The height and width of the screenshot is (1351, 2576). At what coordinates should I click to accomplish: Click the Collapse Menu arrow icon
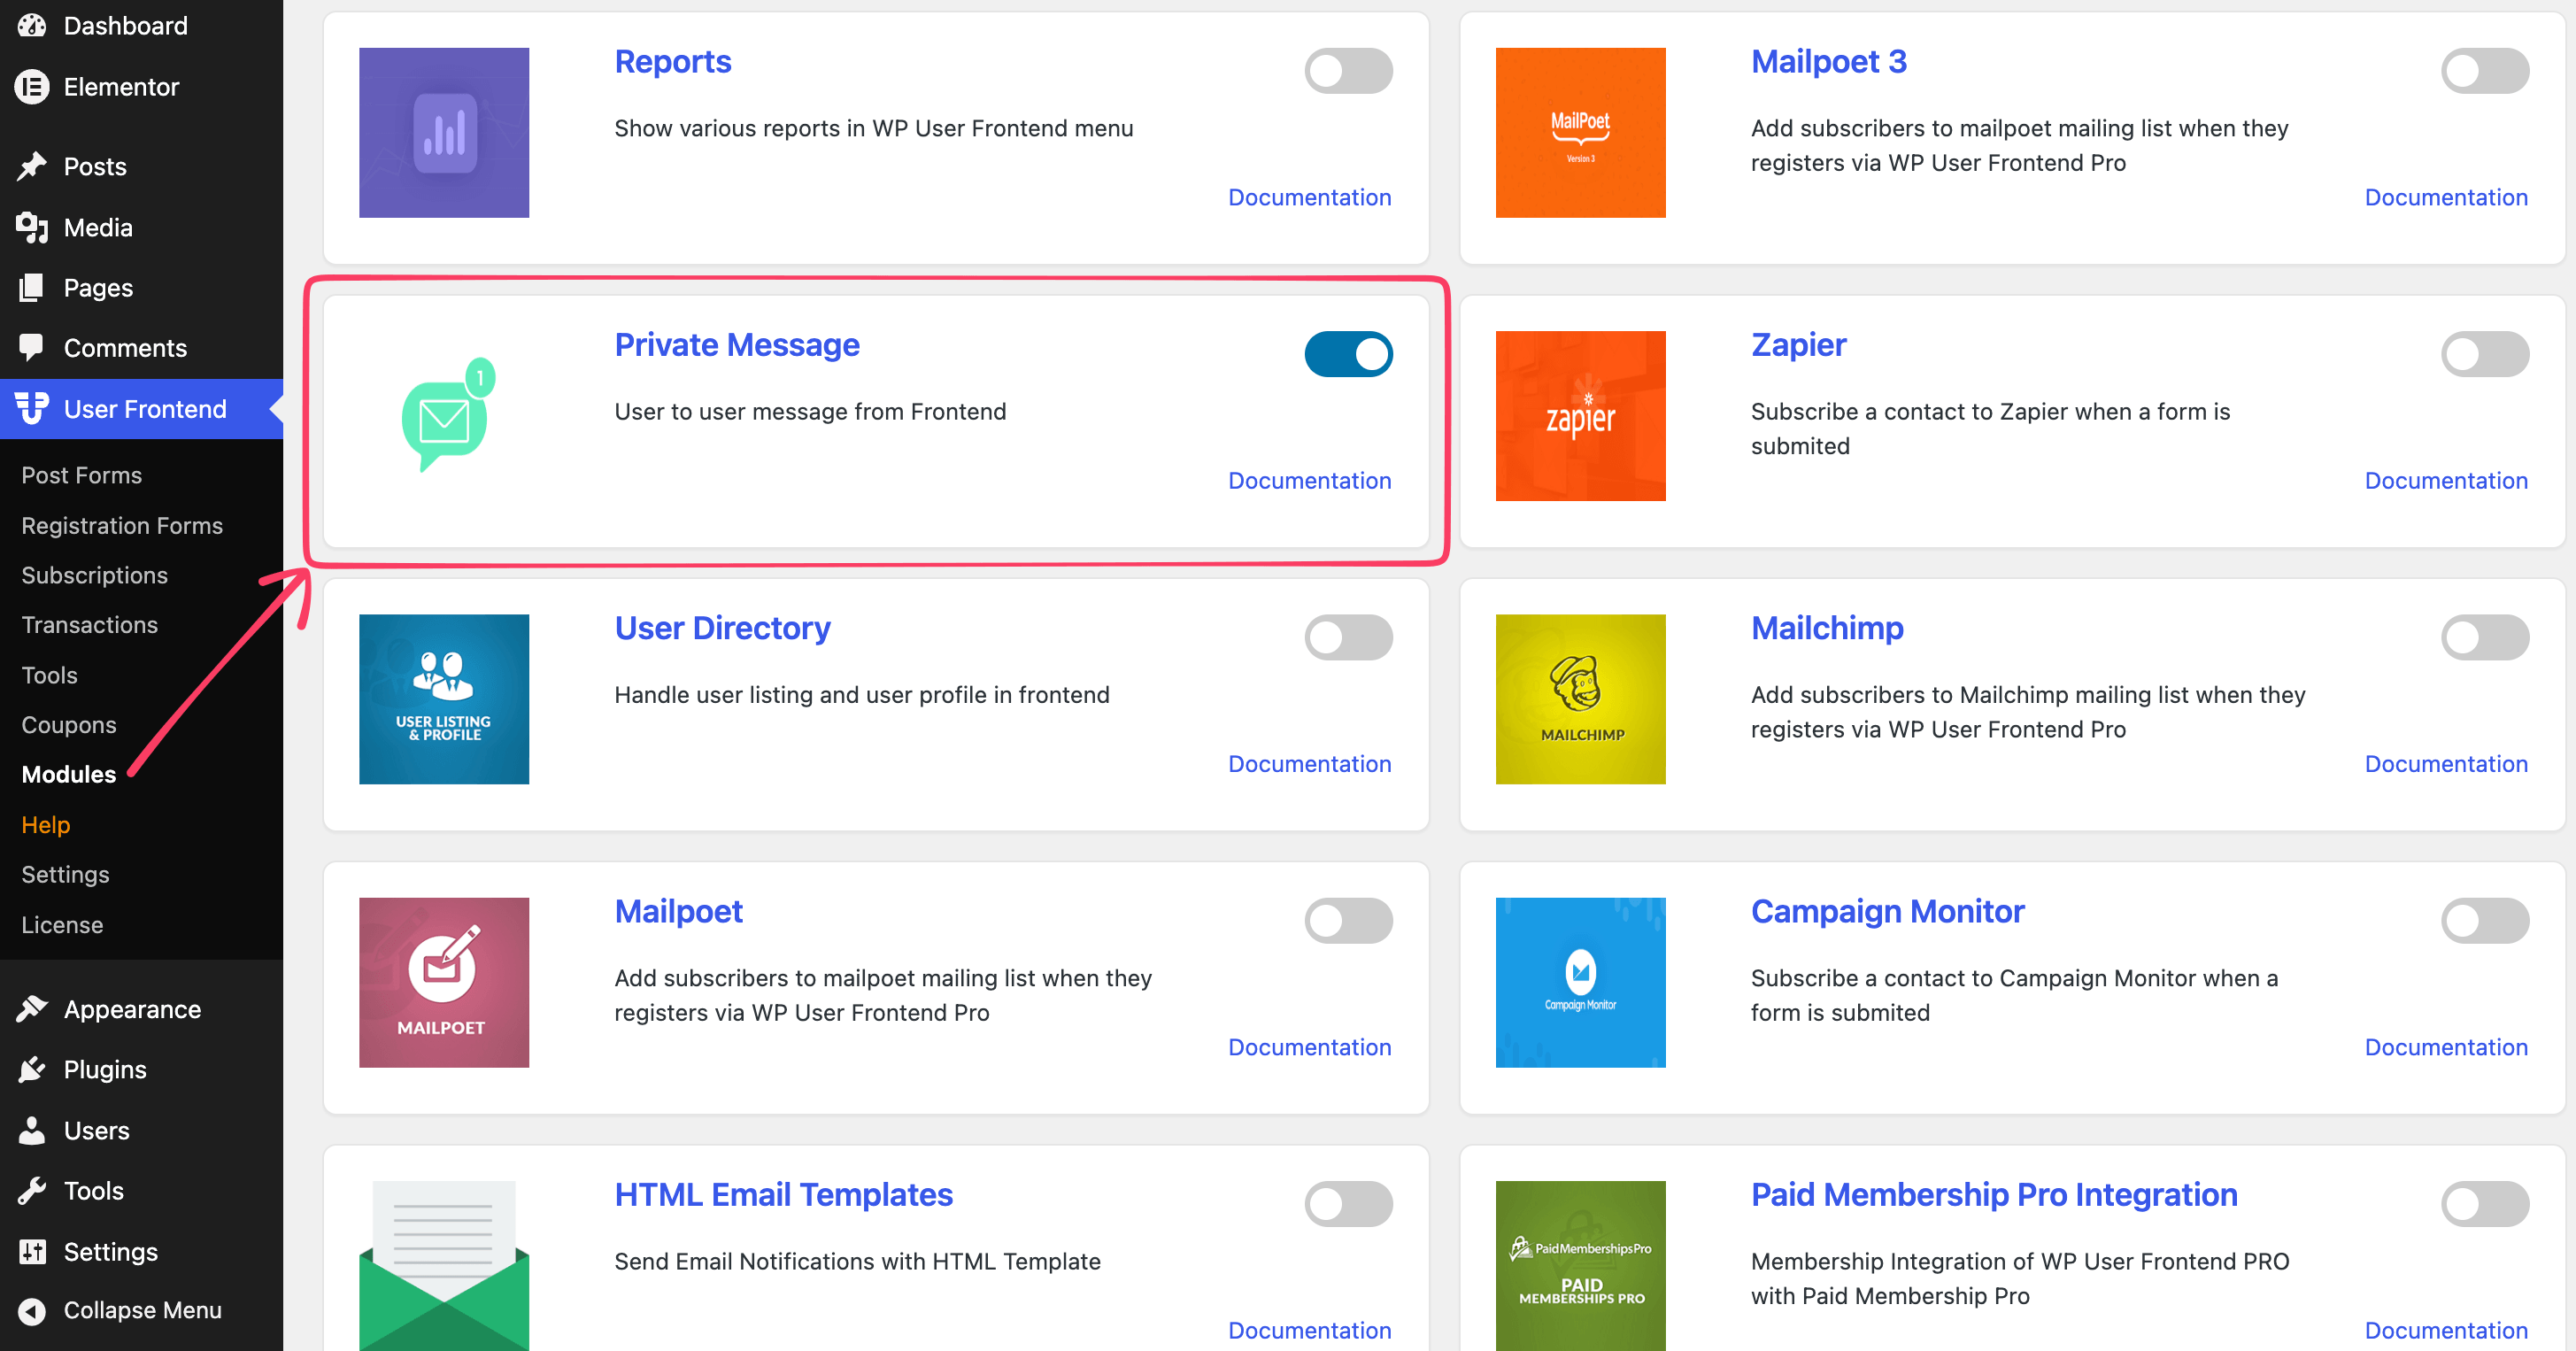pyautogui.click(x=32, y=1310)
